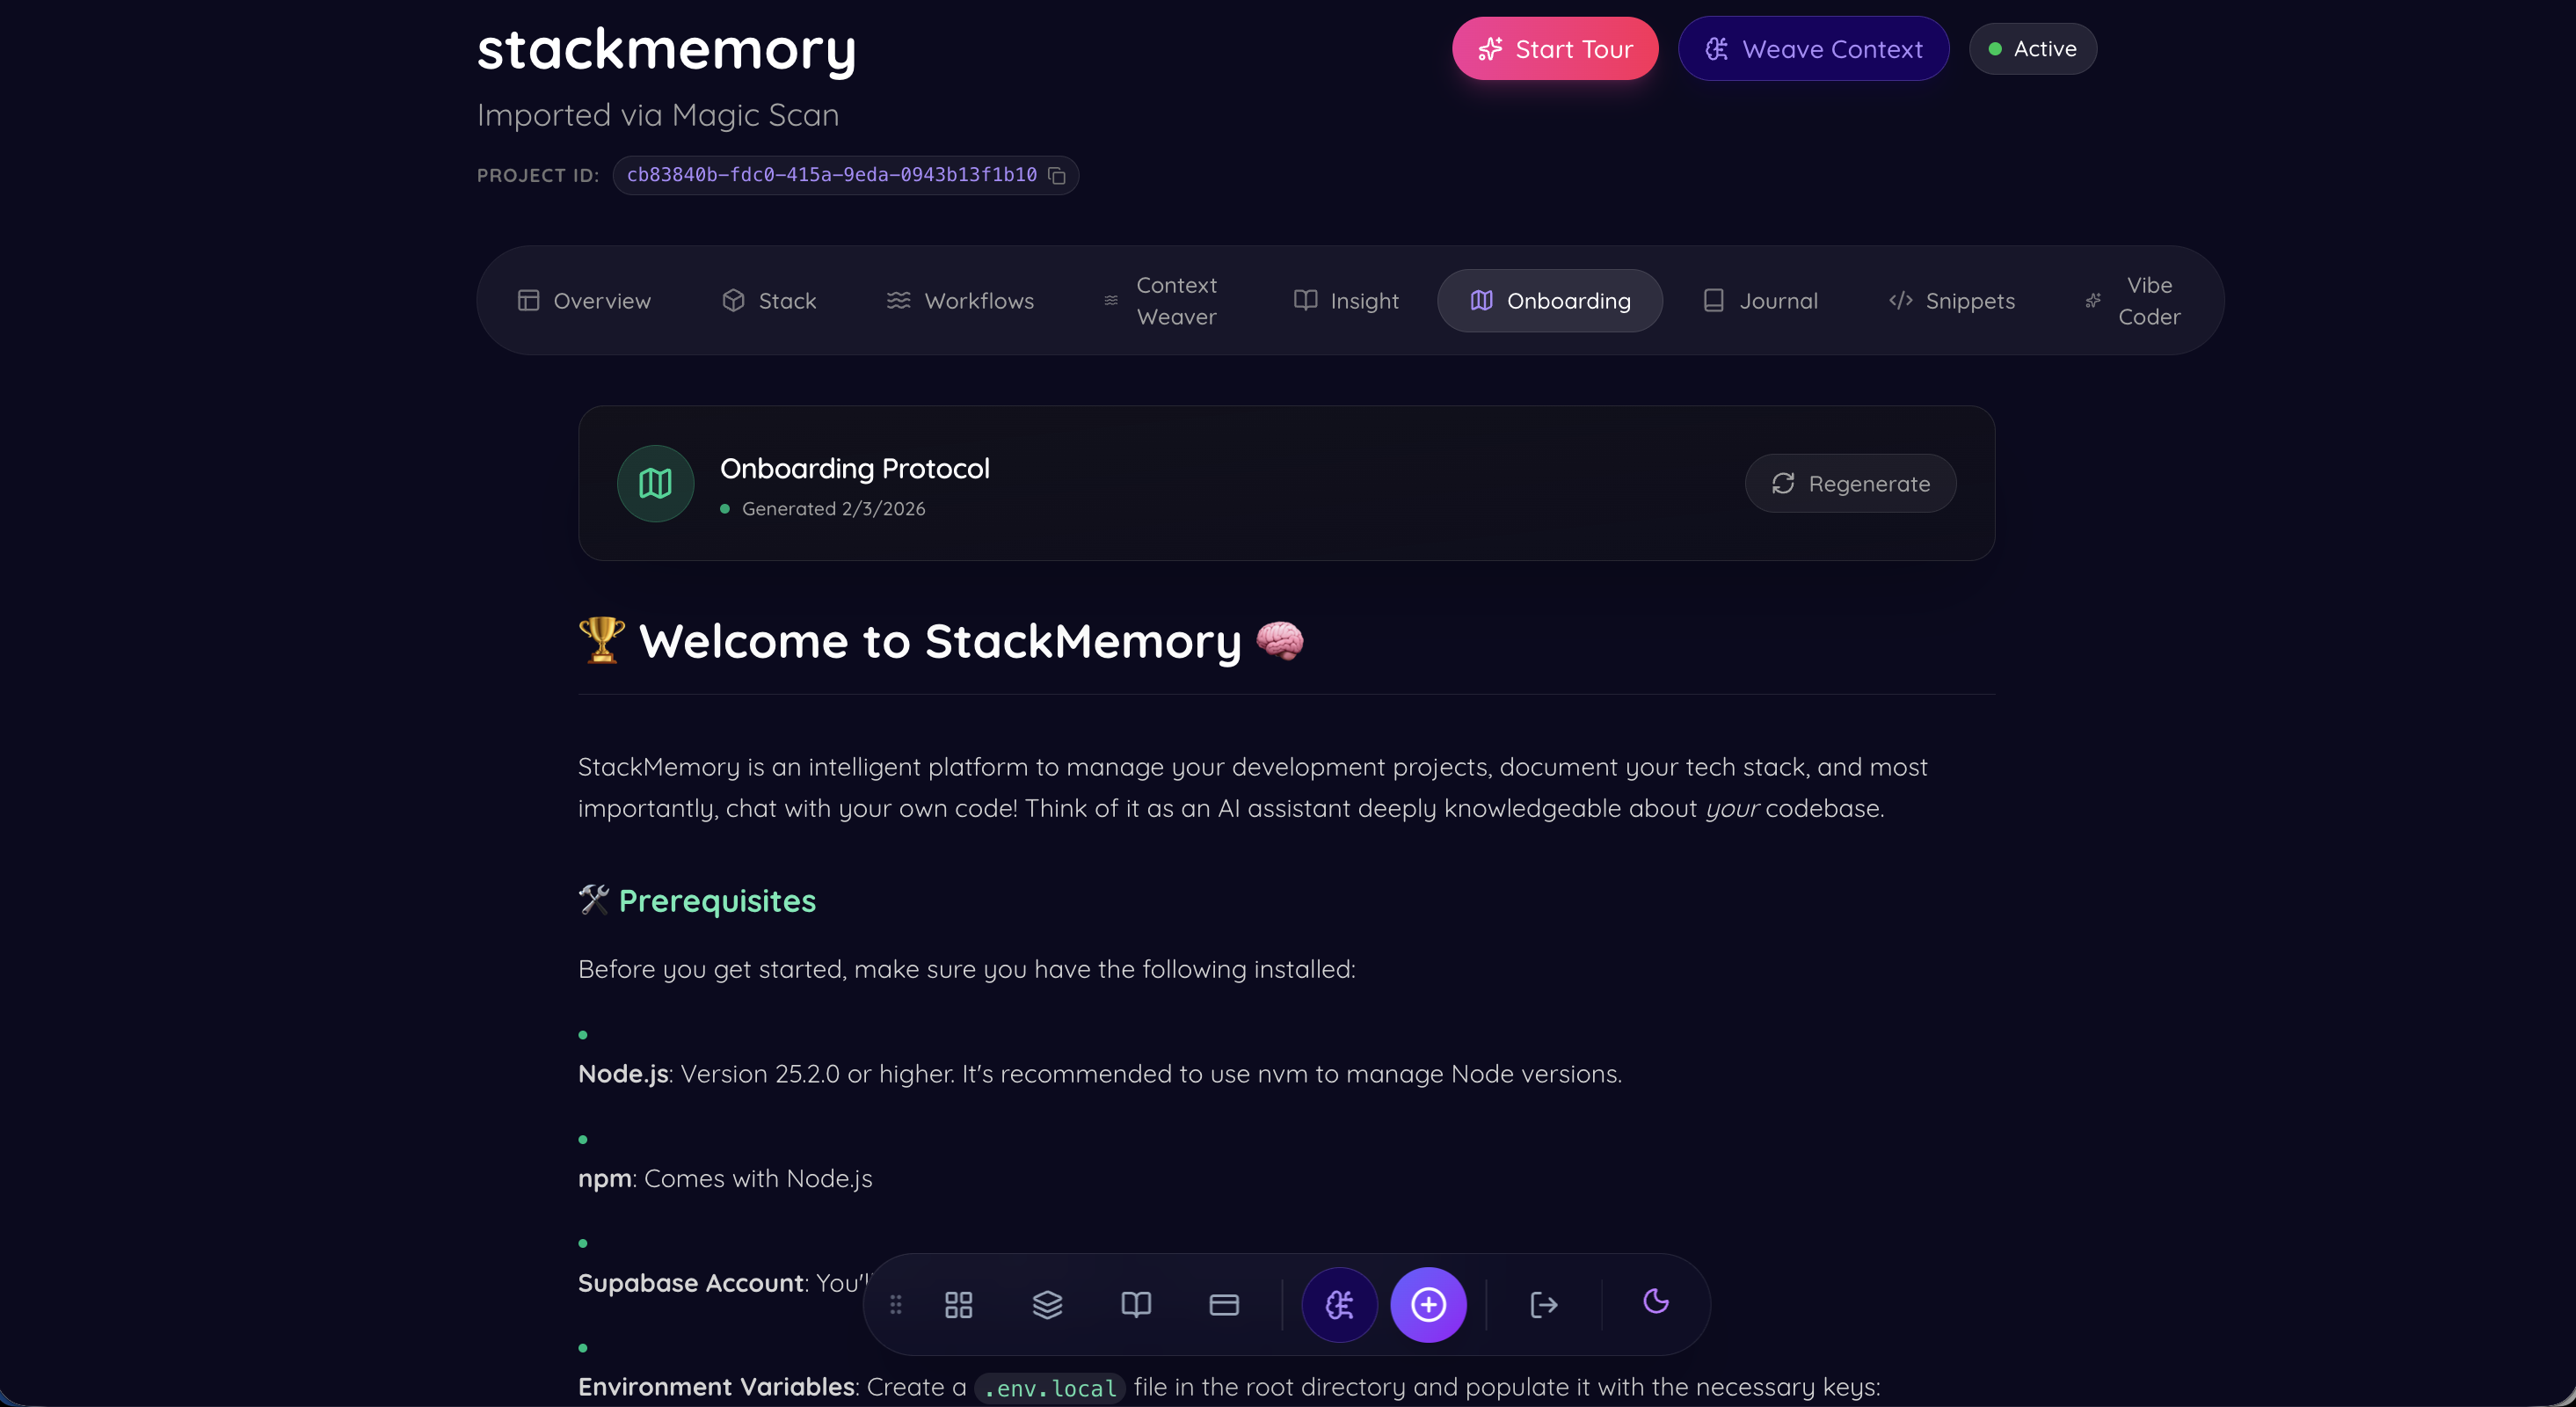The image size is (2576, 1407).
Task: Open the Journal tab
Action: tap(1760, 301)
